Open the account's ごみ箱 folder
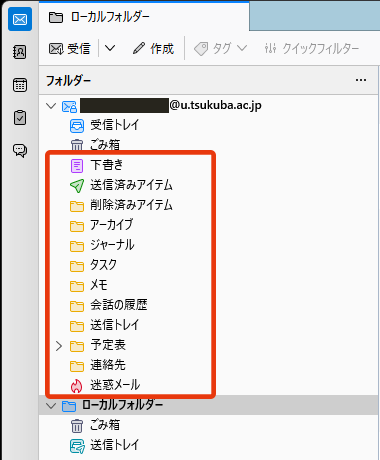This screenshot has width=380, height=460. 209,145
